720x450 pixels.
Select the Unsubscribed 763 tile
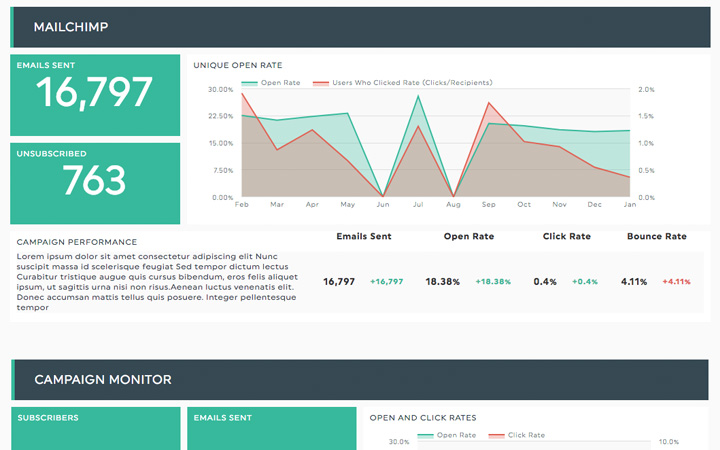point(95,183)
